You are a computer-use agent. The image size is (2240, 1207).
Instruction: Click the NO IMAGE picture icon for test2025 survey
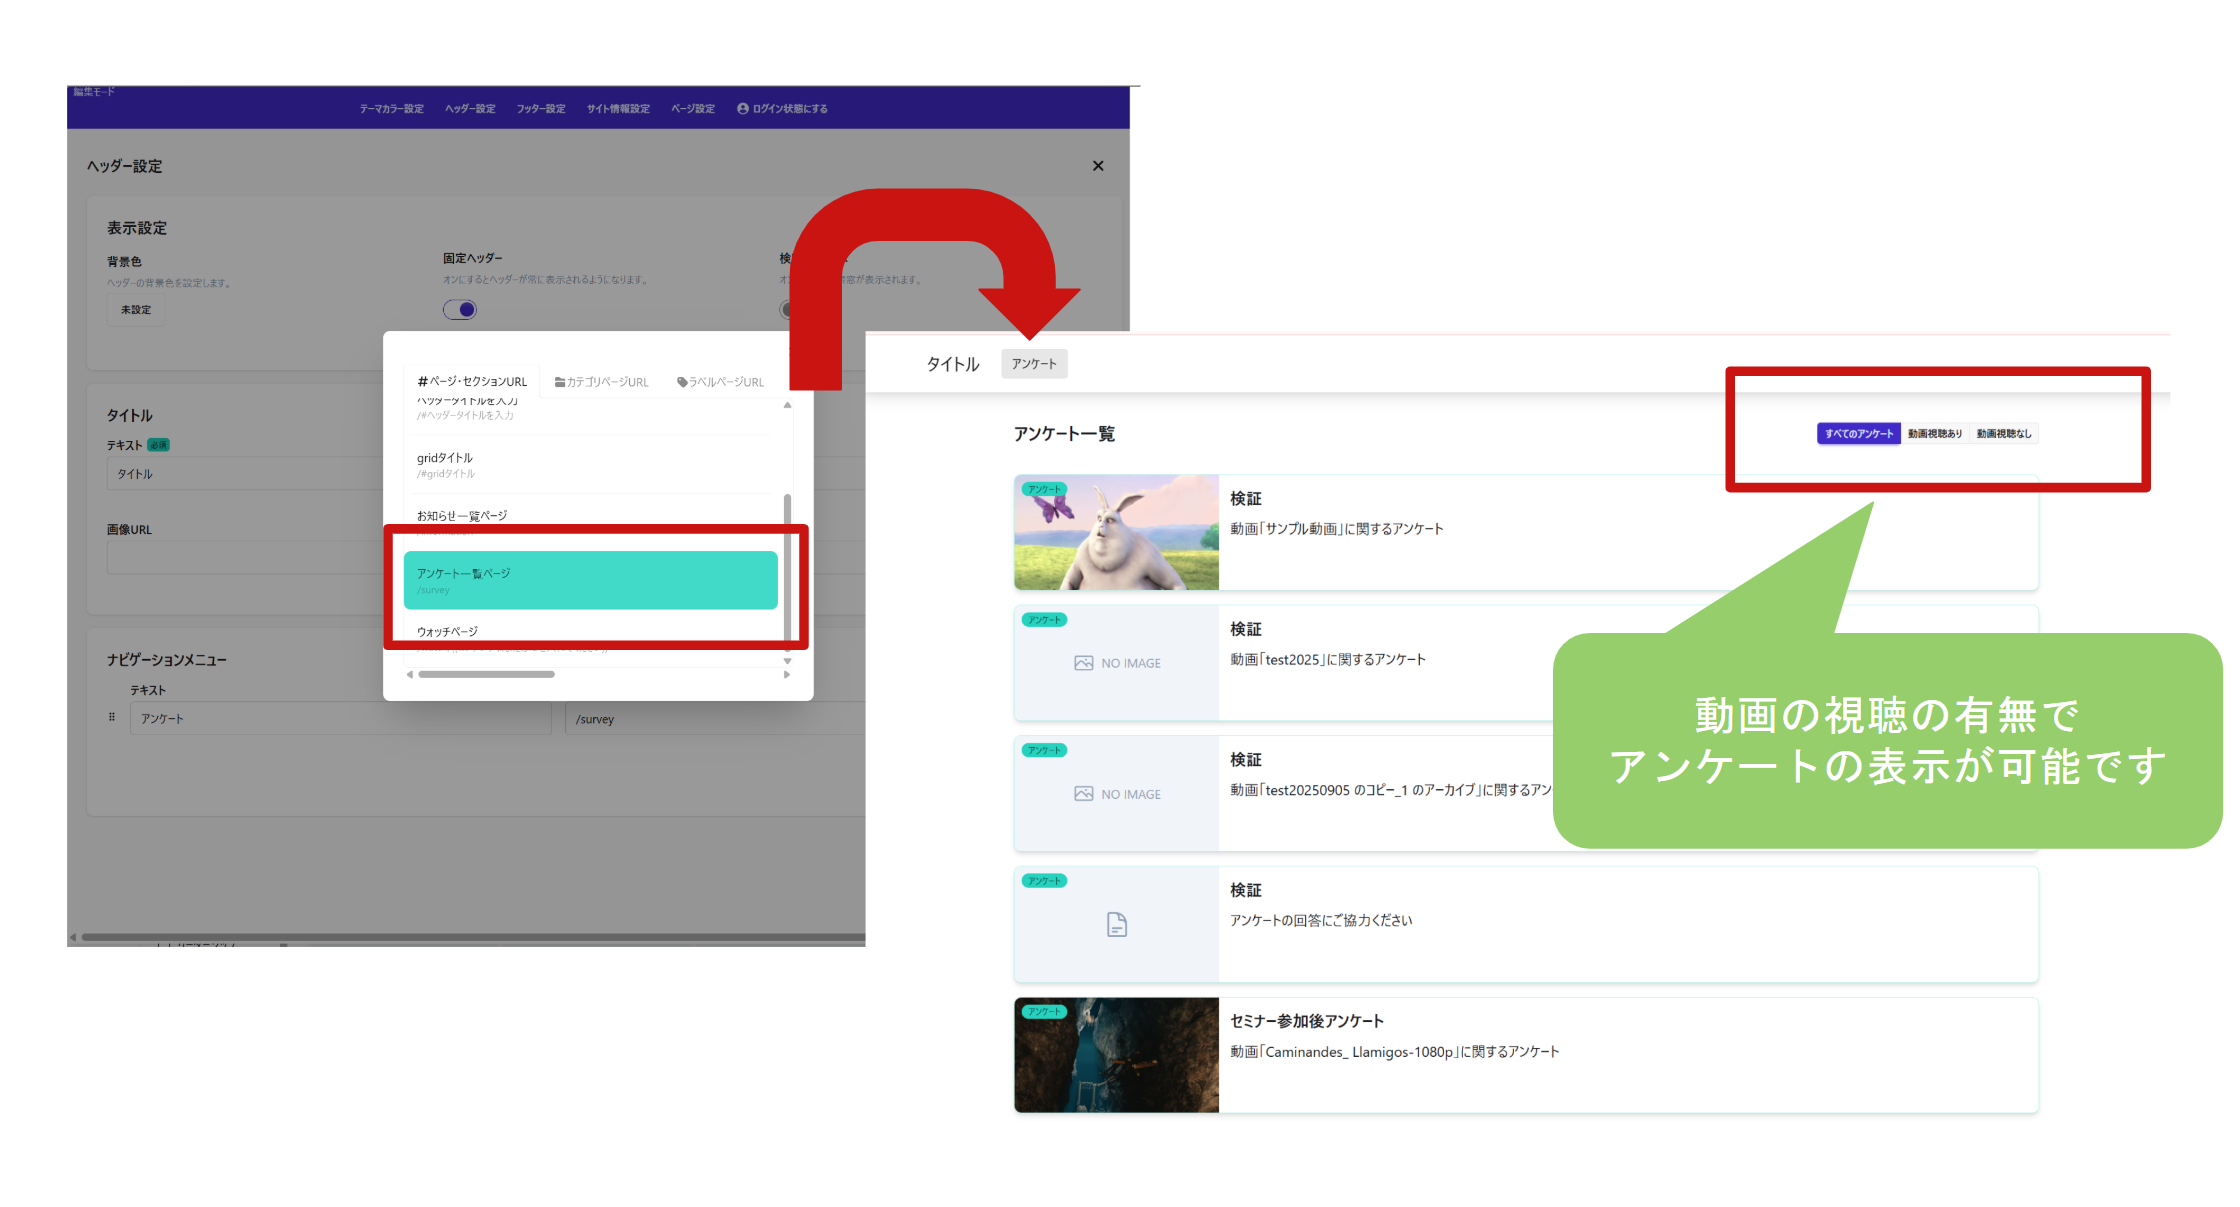[1086, 662]
